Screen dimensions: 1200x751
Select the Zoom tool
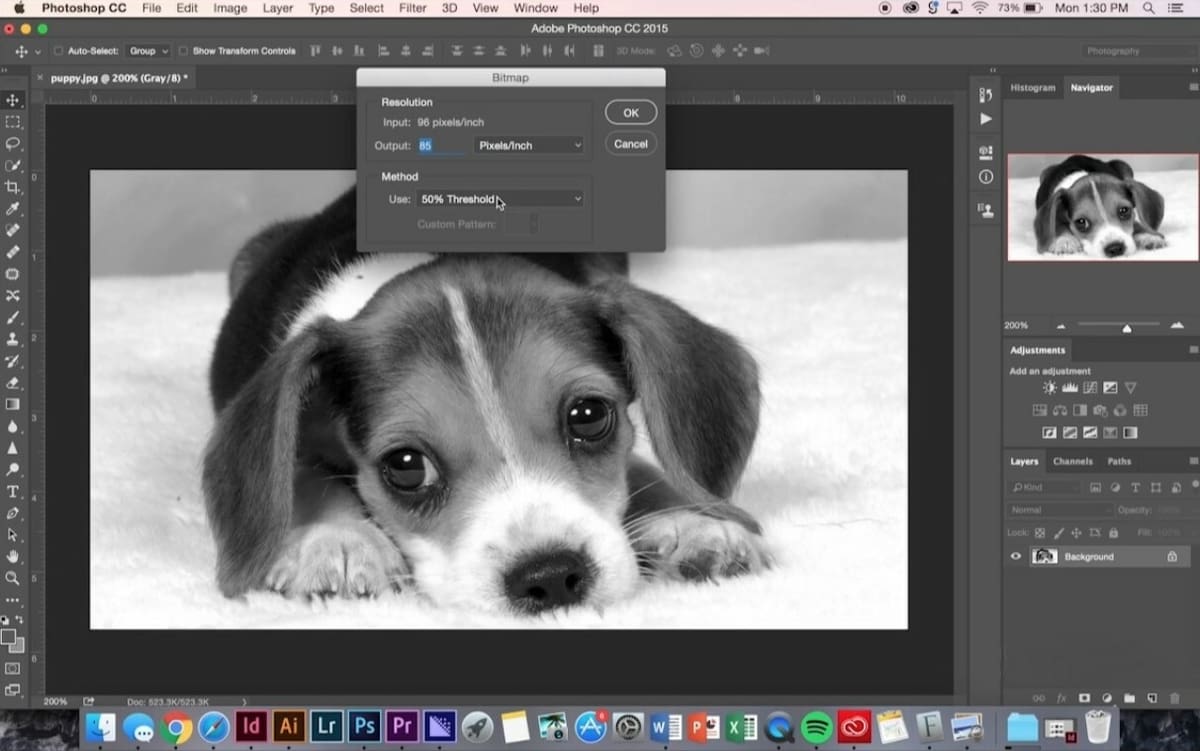tap(13, 578)
